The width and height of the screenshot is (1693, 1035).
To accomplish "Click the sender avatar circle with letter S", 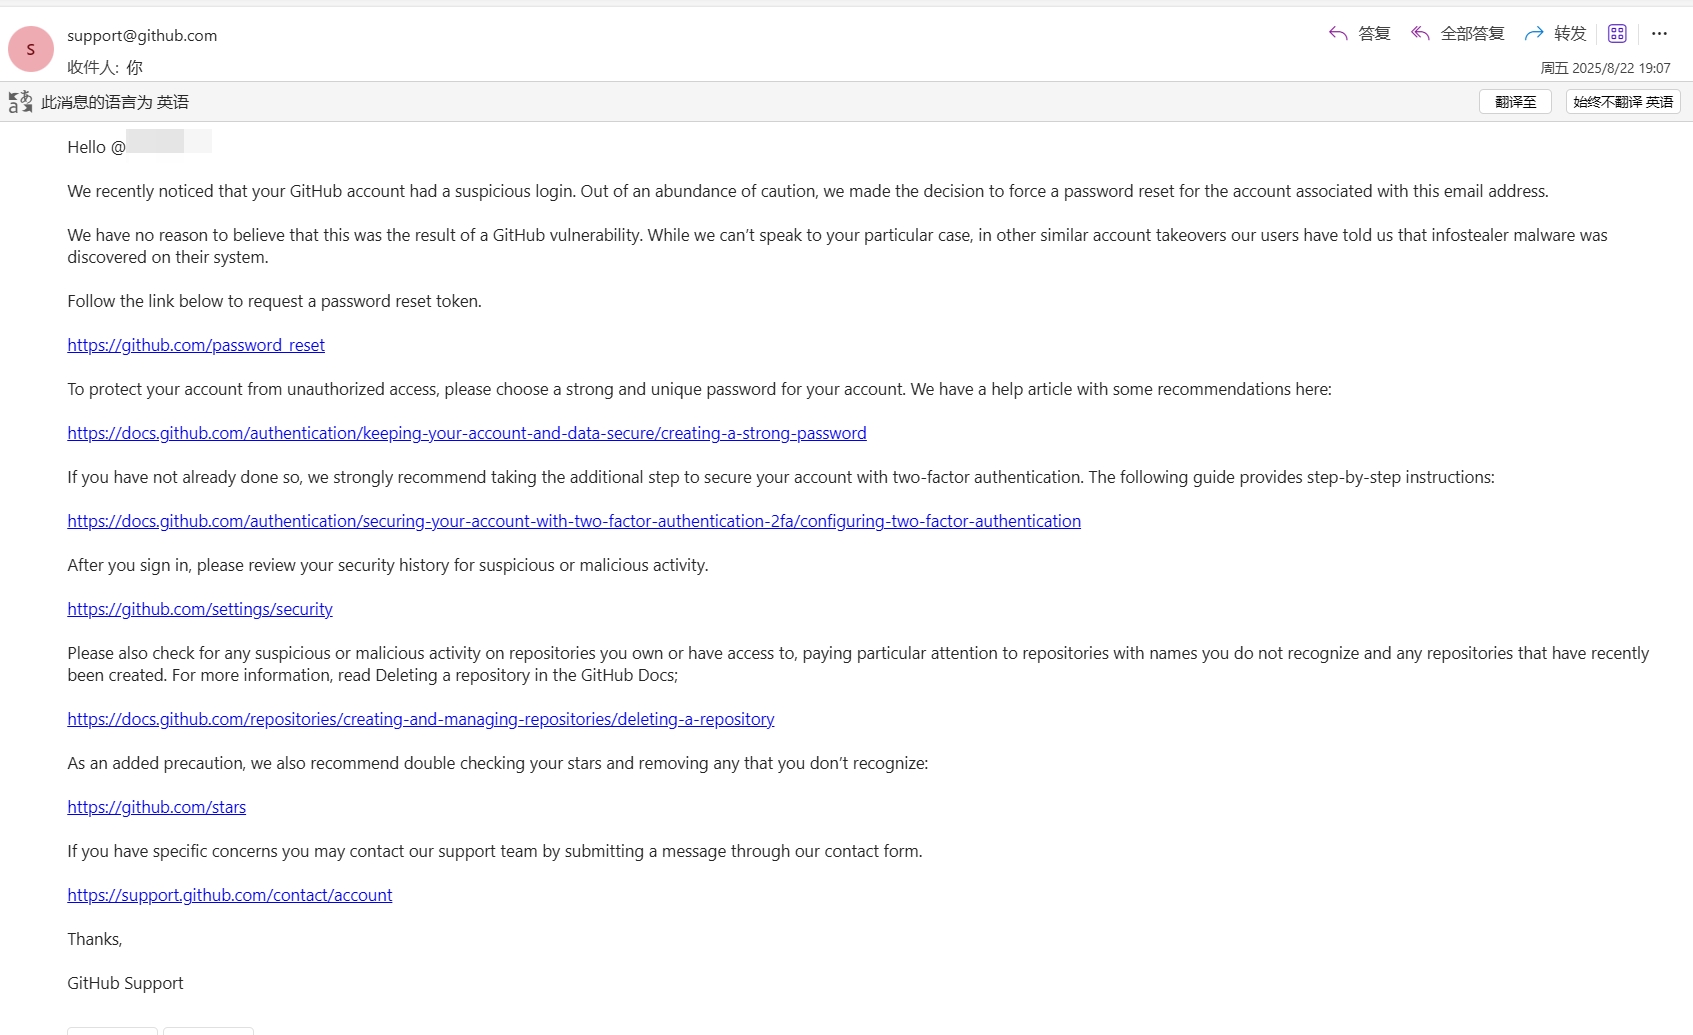I will click(30, 48).
